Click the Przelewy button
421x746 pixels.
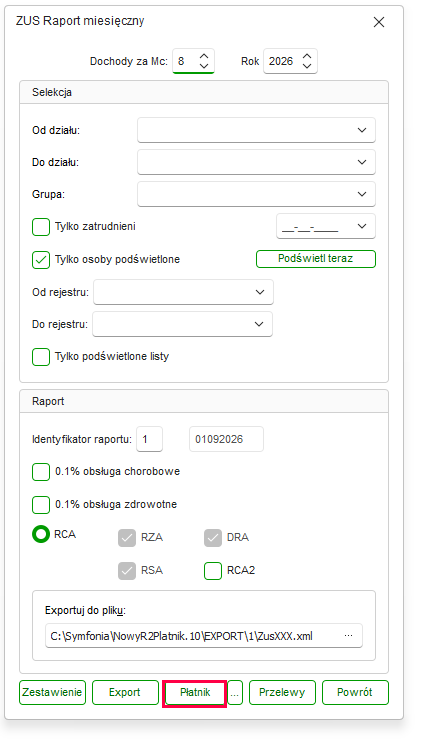[283, 692]
